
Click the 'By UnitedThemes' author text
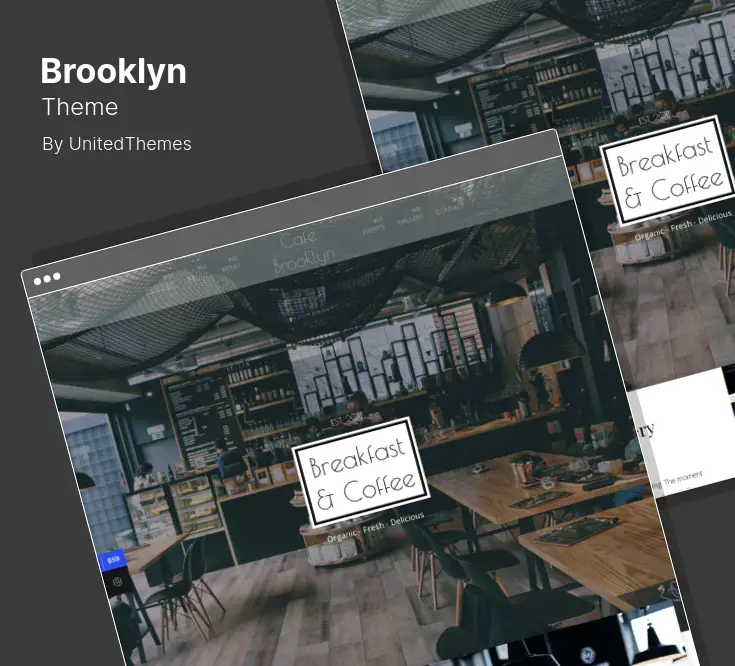pyautogui.click(x=117, y=144)
